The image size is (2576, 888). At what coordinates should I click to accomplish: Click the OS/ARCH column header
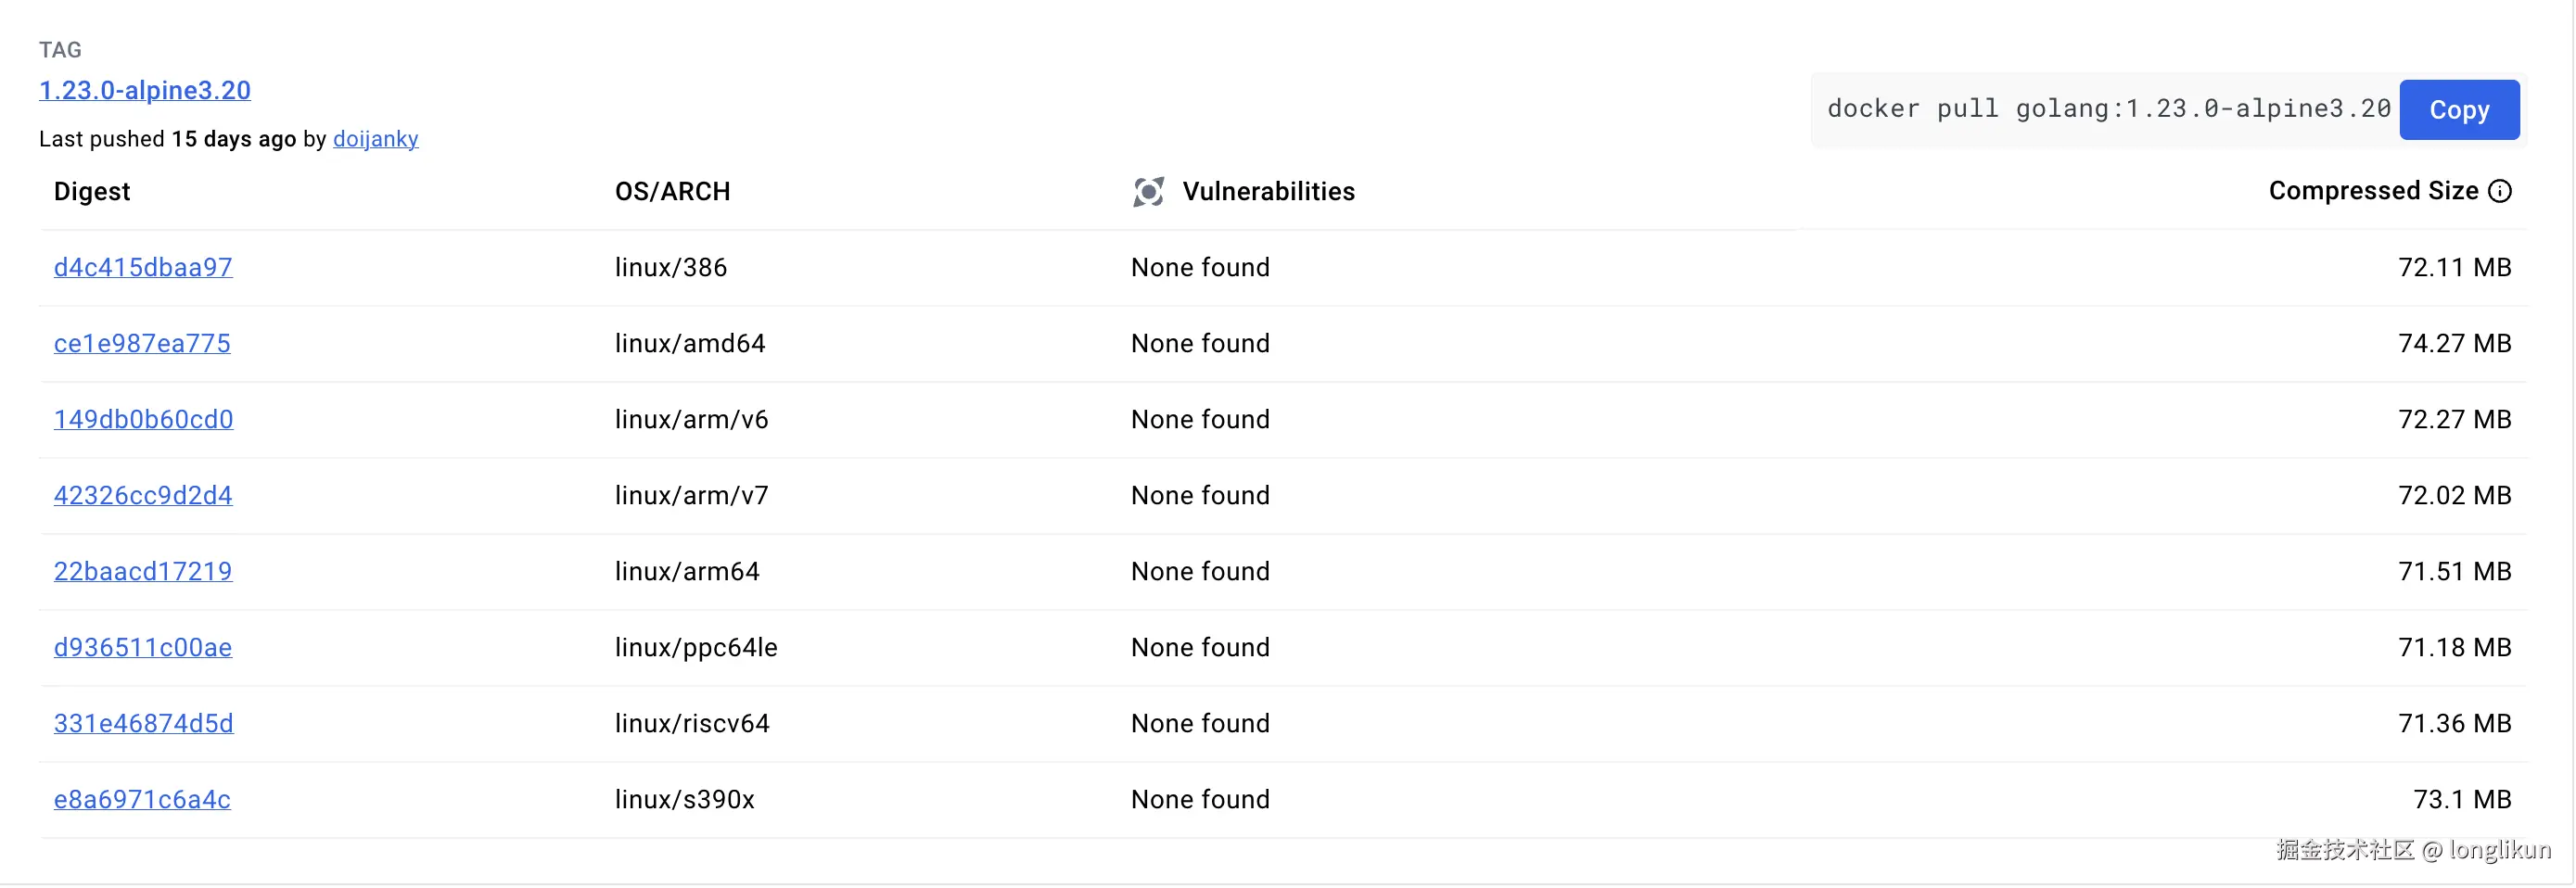coord(672,191)
